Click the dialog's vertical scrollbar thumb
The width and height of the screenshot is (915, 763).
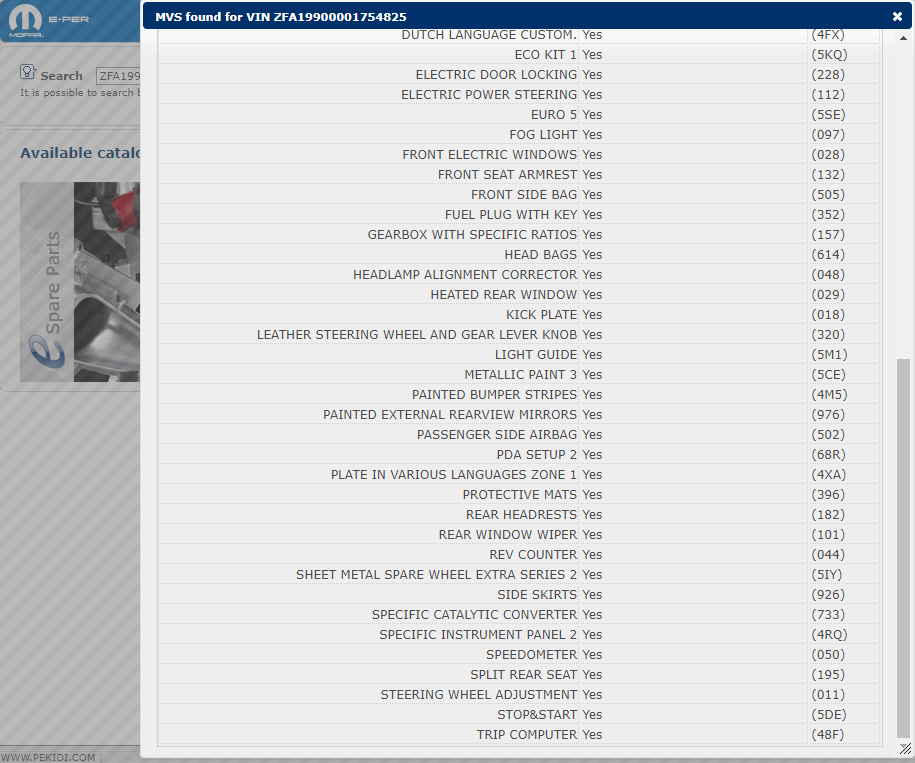point(903,545)
